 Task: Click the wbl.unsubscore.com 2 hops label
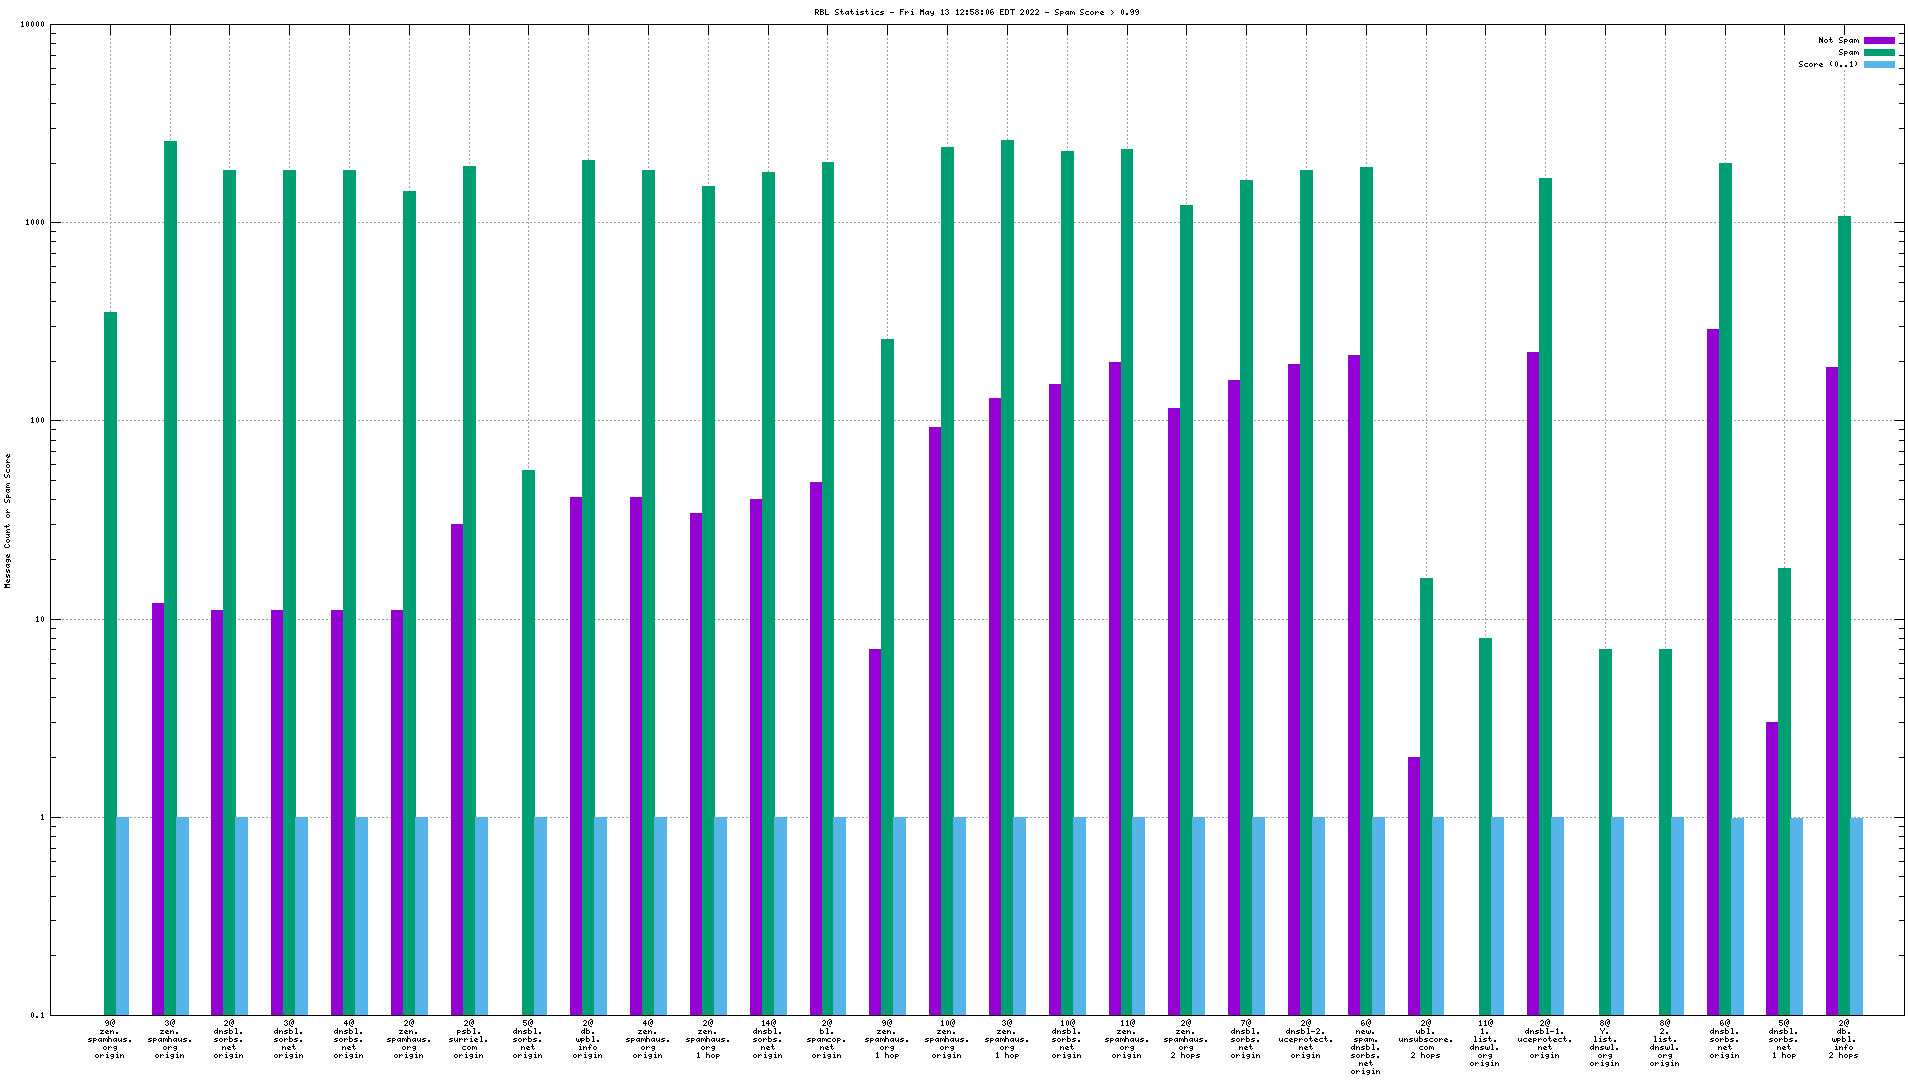[x=1425, y=1039]
